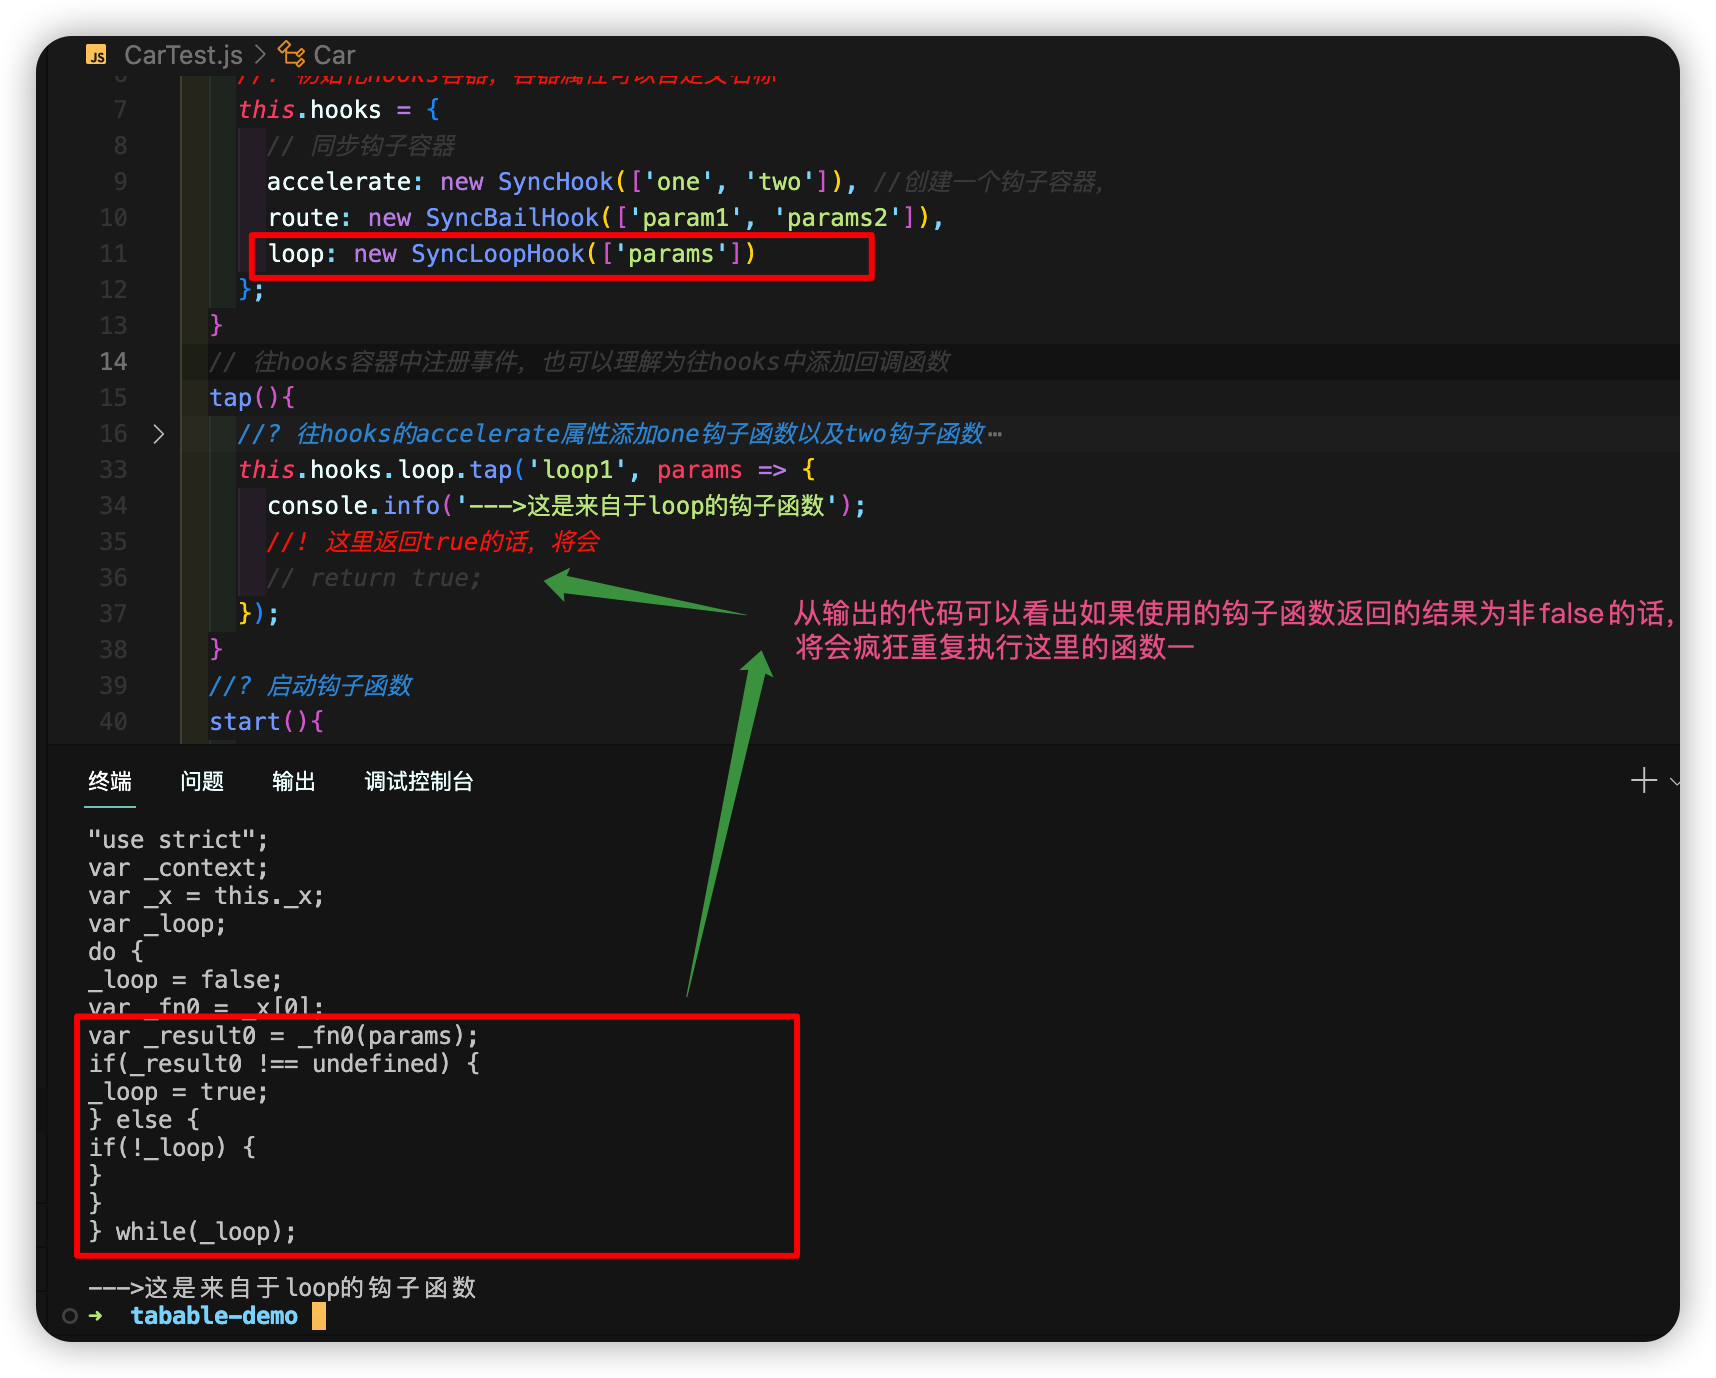Click line number 14 in the gutter
Screen dimensions: 1716x1378
pos(113,361)
